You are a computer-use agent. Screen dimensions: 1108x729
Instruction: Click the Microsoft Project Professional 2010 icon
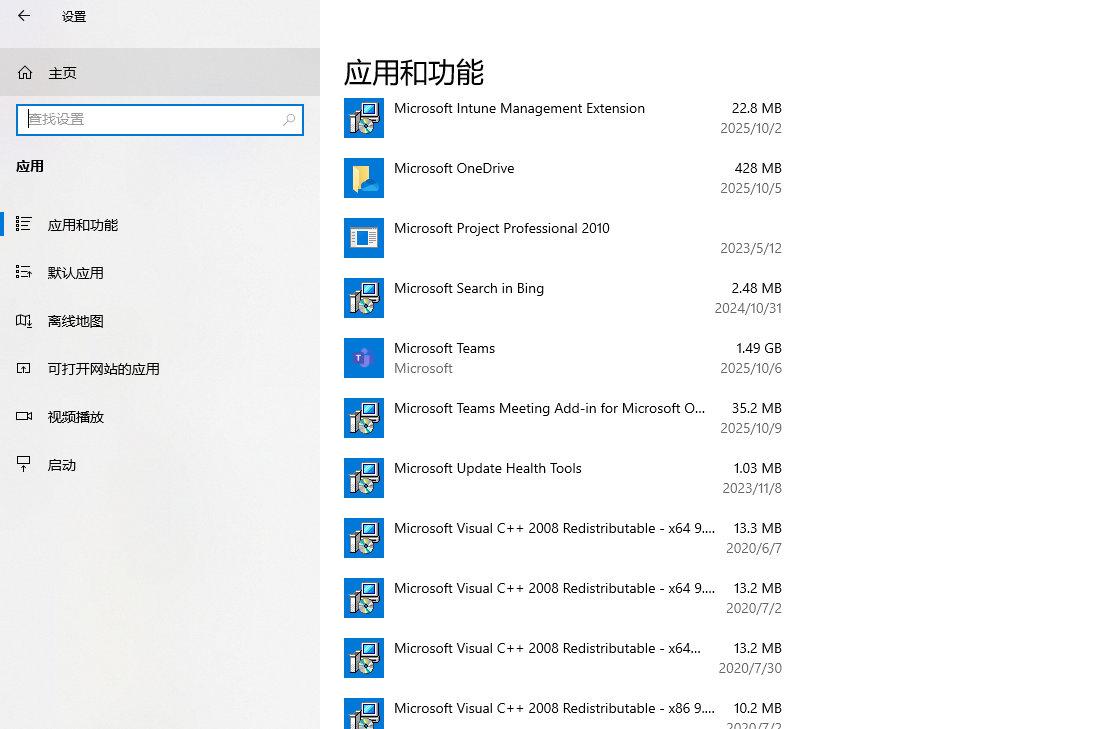pyautogui.click(x=364, y=238)
